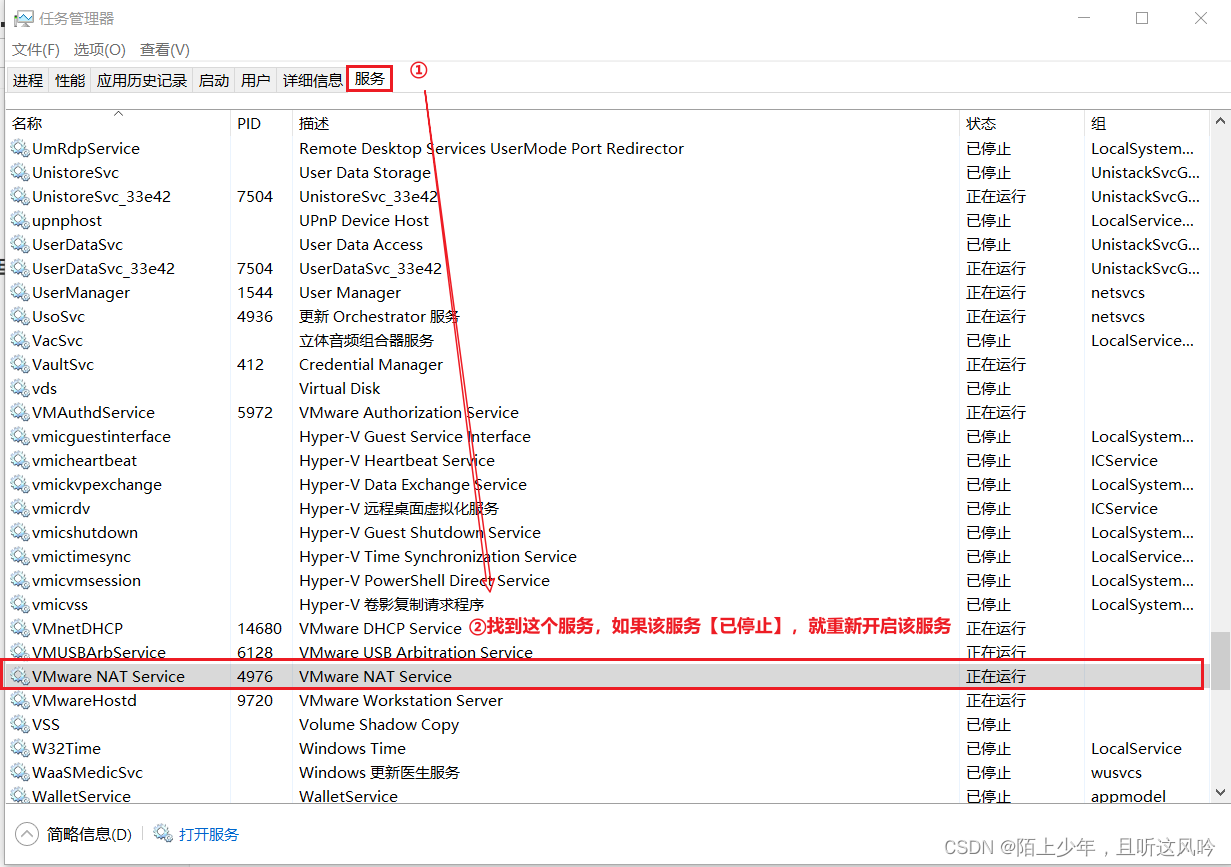The image size is (1231, 867).
Task: Click the wusvcs group cell
Action: click(x=1117, y=772)
